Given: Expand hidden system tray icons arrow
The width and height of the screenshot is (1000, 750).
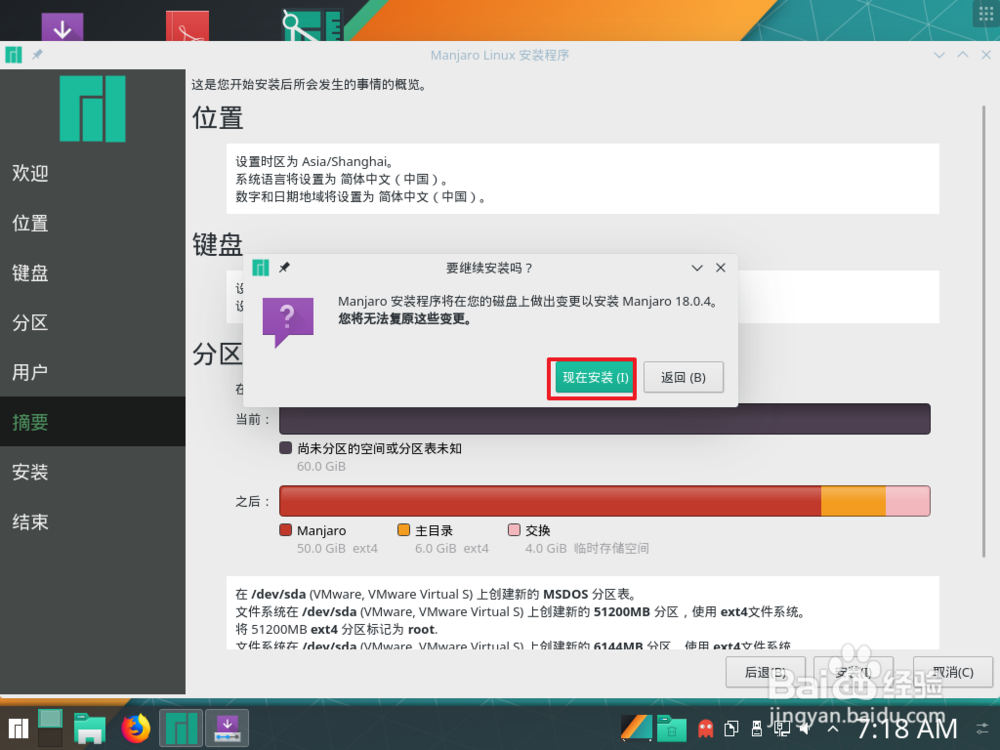Looking at the screenshot, I should pos(833,728).
